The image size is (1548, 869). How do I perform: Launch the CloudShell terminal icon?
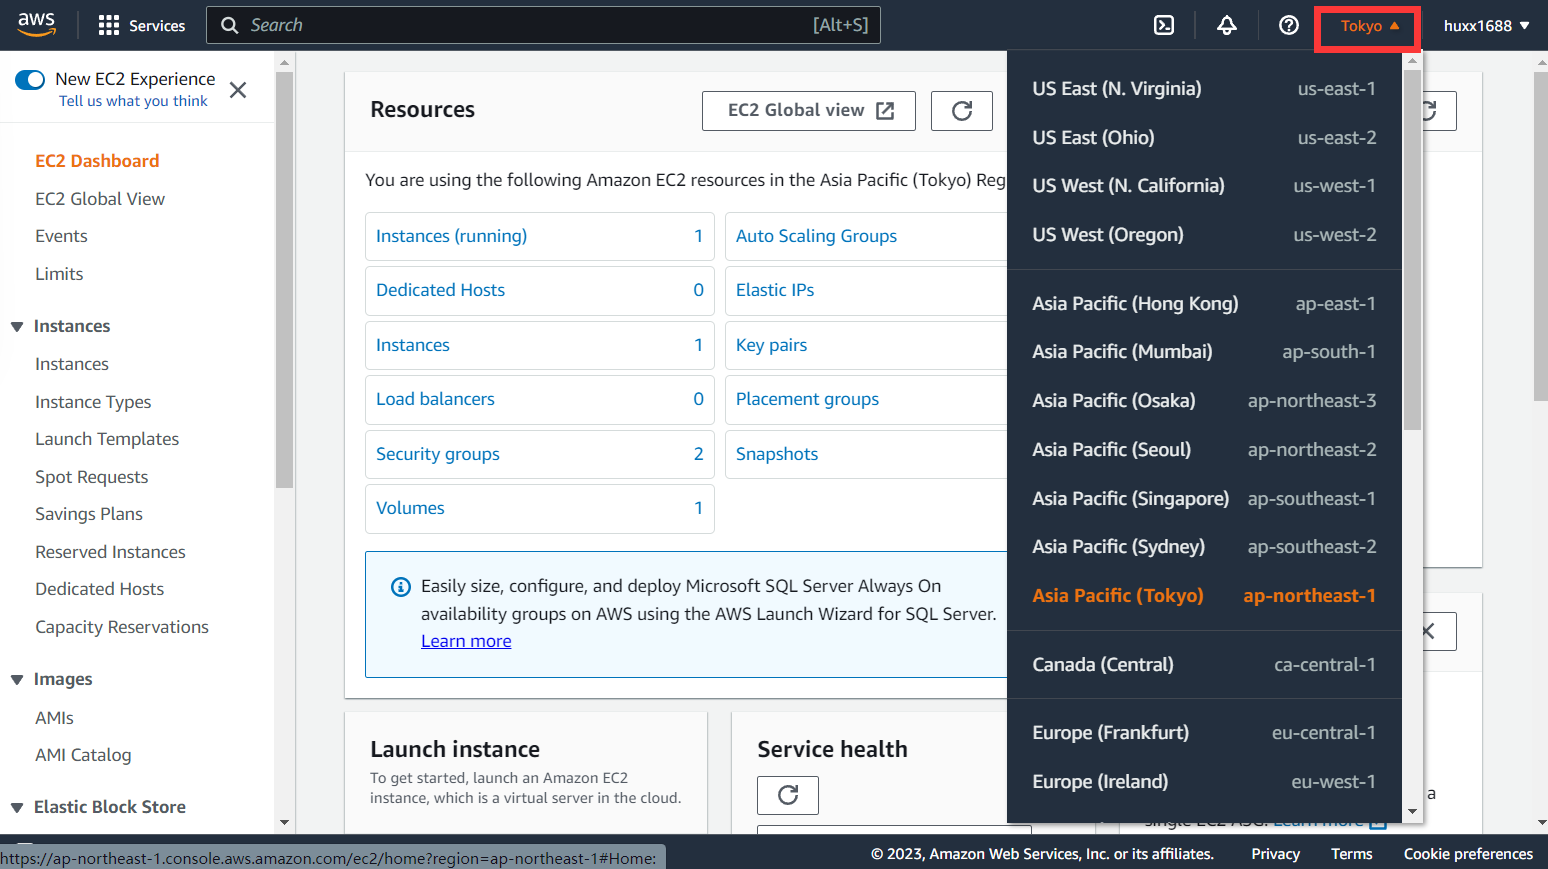coord(1164,25)
